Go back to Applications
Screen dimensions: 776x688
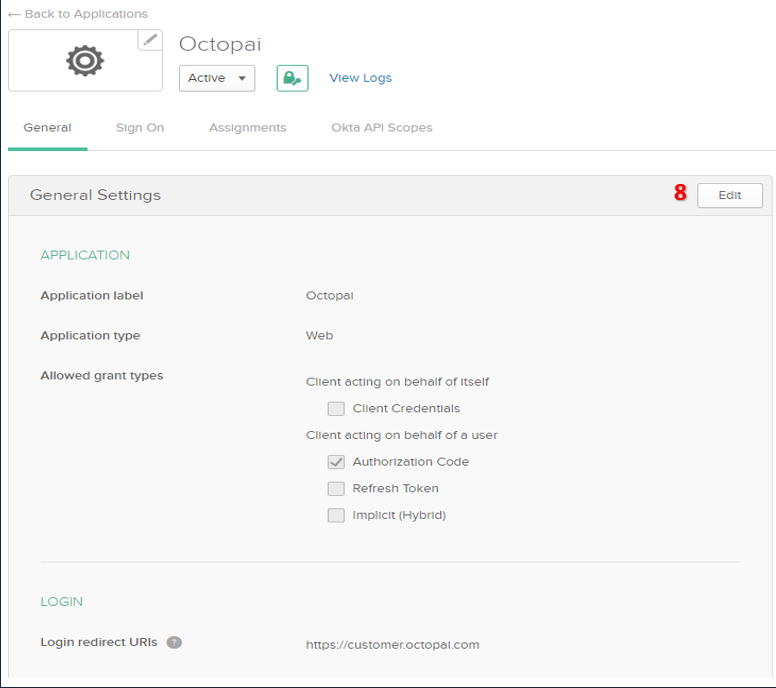[78, 14]
